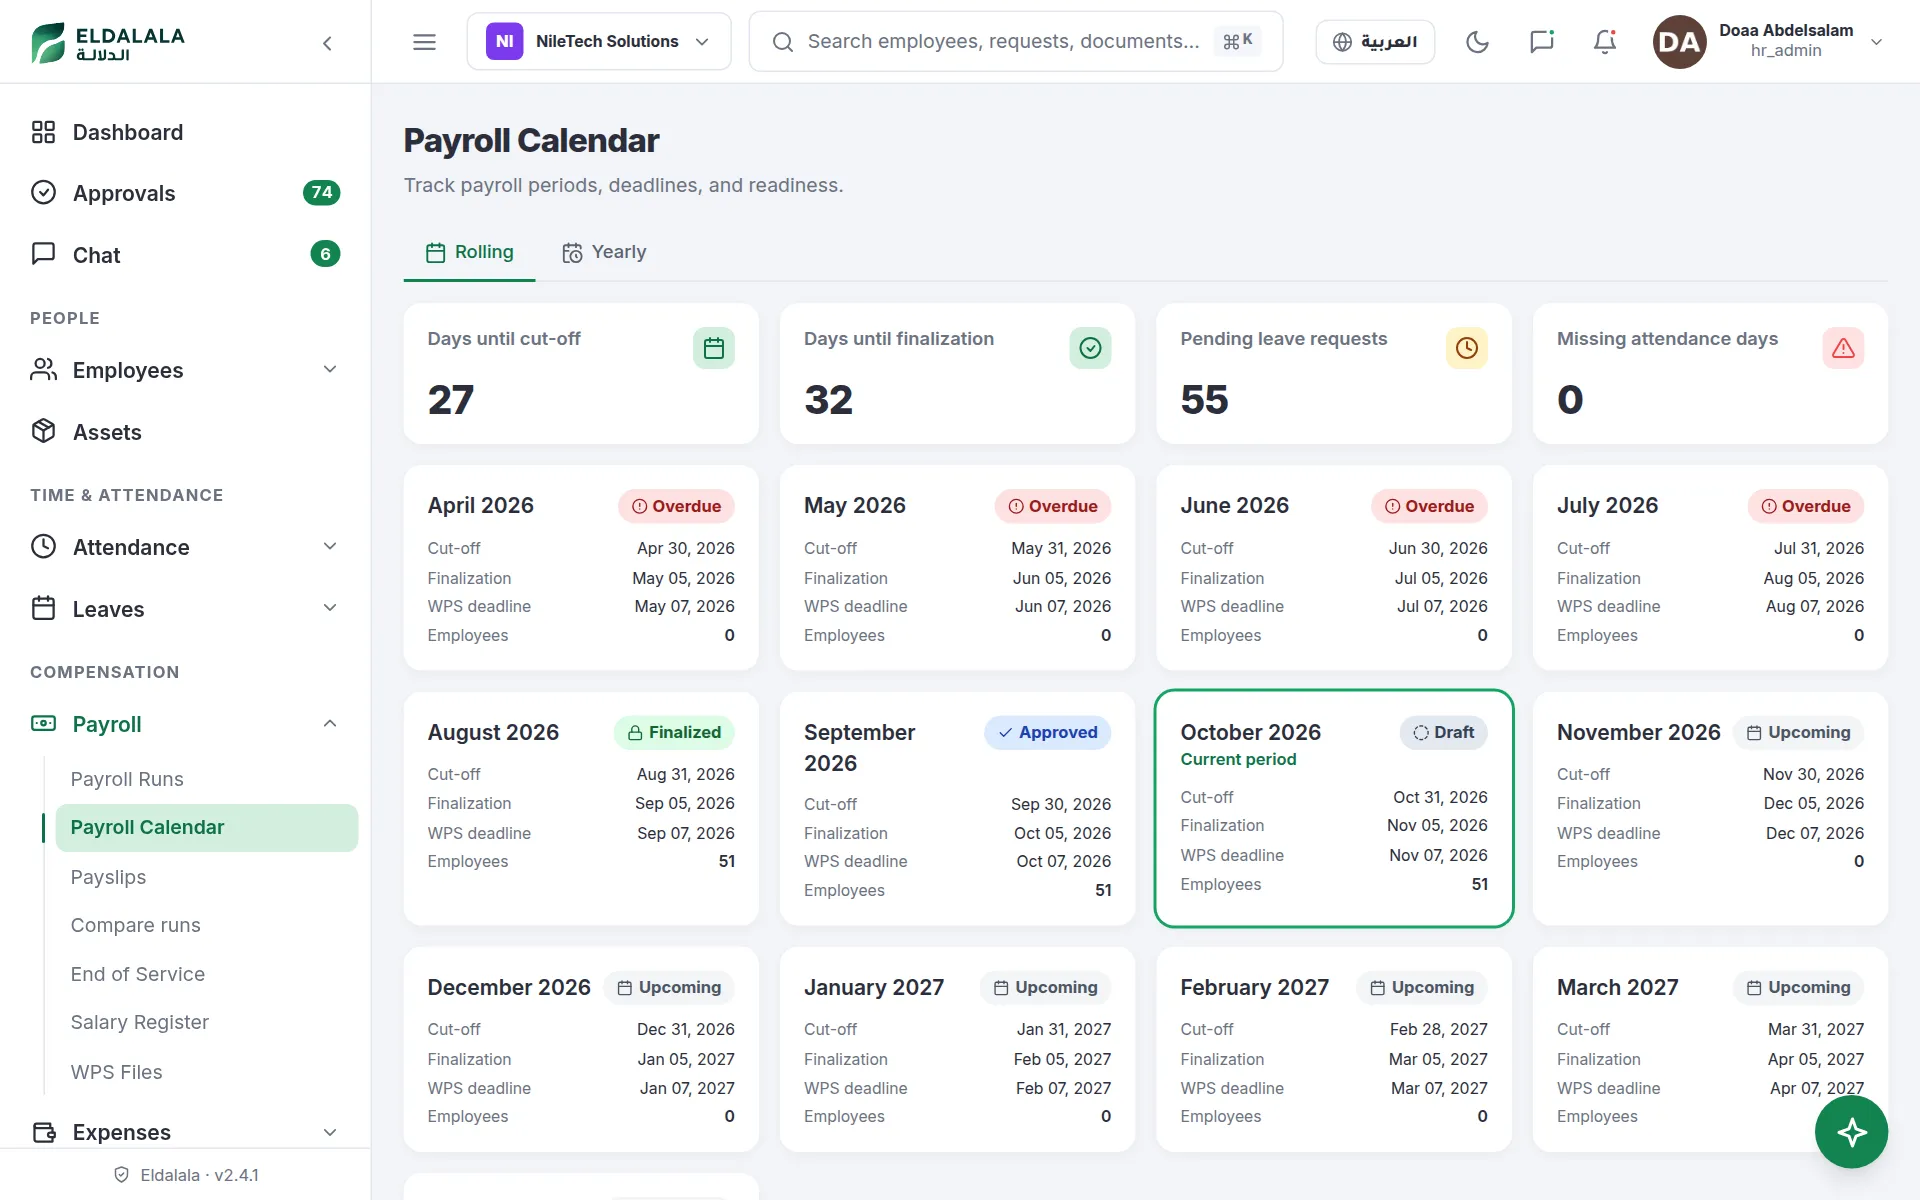The height and width of the screenshot is (1200, 1920).
Task: Open Payslips in the sidebar
Action: coord(108,877)
